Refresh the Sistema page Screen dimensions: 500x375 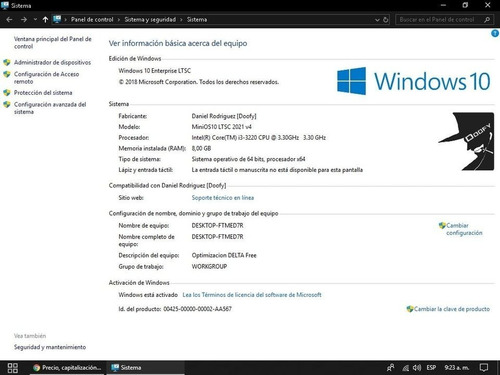[386, 20]
